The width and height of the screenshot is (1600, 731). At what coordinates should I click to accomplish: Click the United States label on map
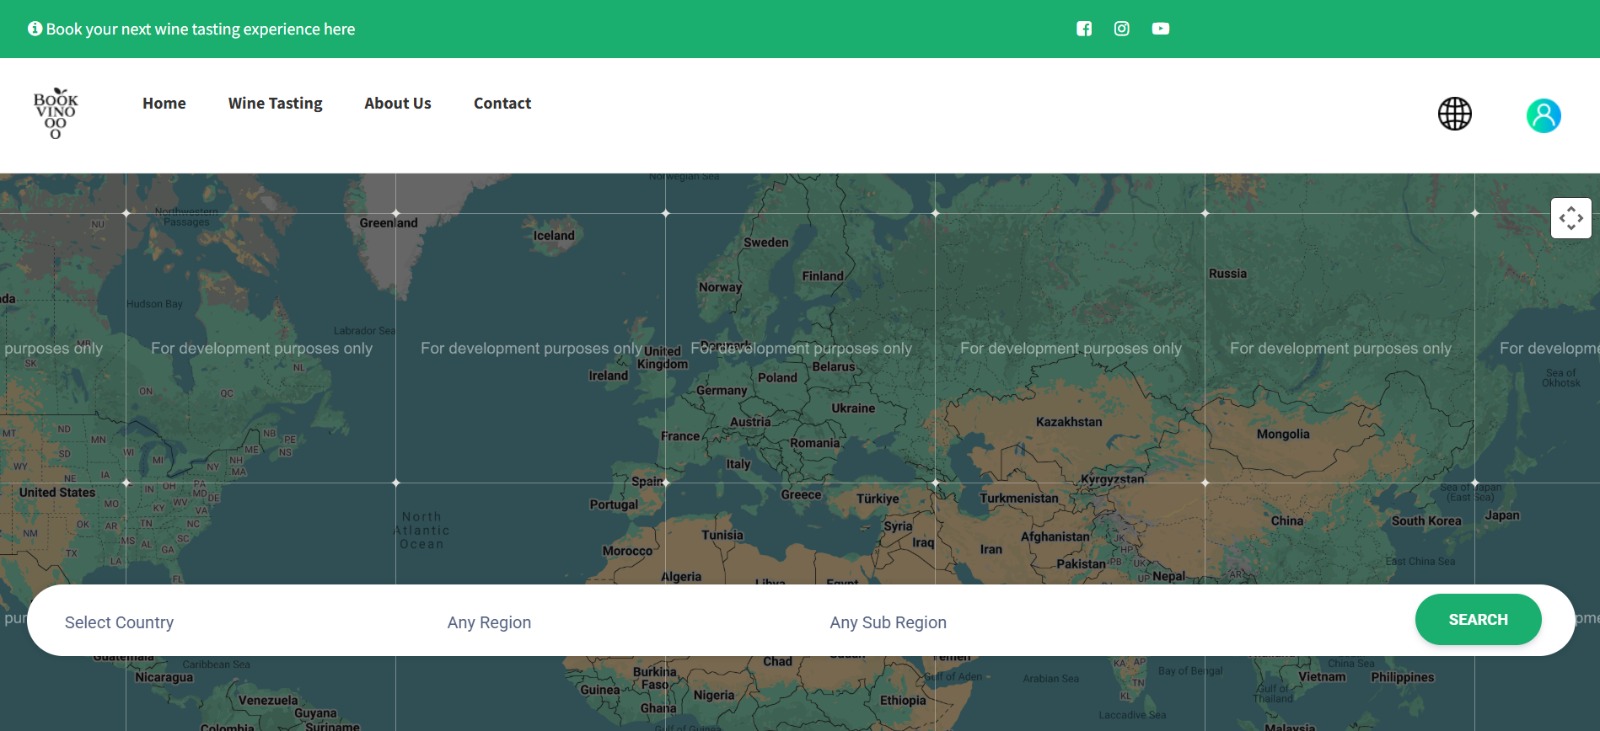coord(57,492)
